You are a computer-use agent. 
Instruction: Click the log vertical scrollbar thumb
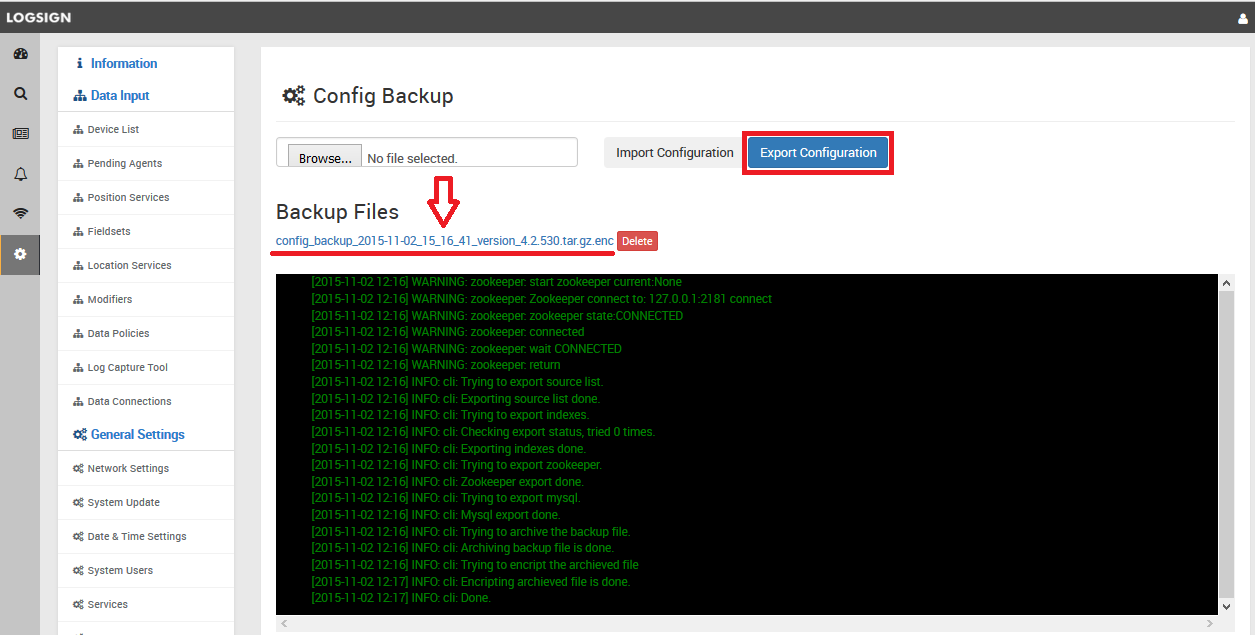pyautogui.click(x=1227, y=445)
